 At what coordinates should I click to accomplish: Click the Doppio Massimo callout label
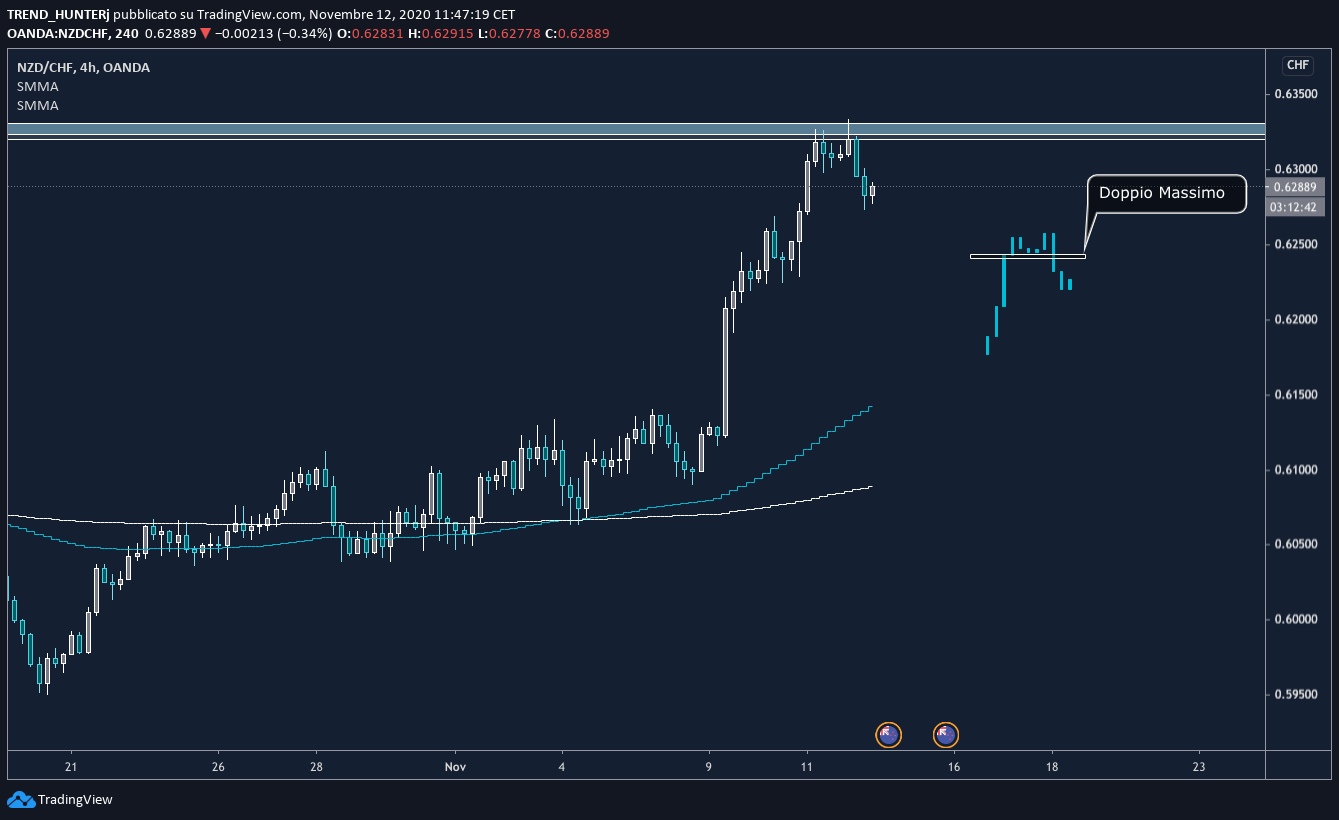(x=1167, y=193)
